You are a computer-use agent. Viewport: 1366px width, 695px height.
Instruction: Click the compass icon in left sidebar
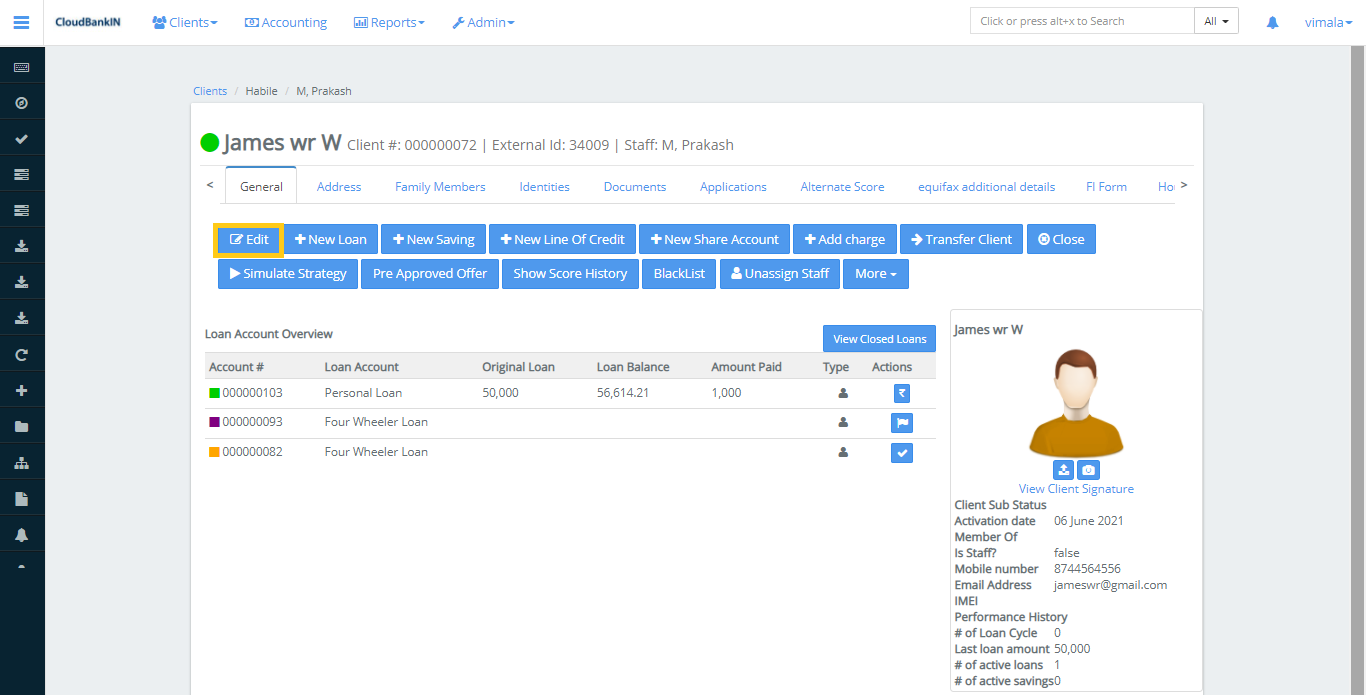coord(21,103)
